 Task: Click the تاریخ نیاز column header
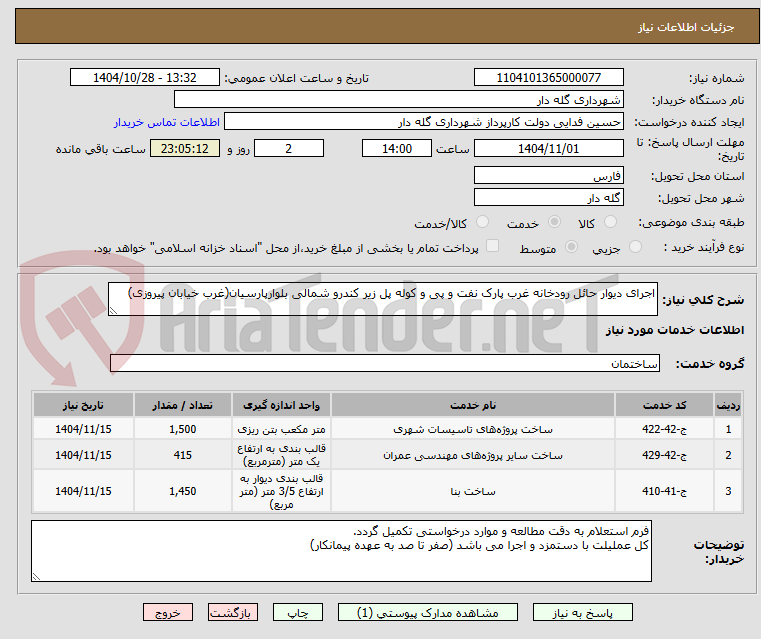[83, 405]
